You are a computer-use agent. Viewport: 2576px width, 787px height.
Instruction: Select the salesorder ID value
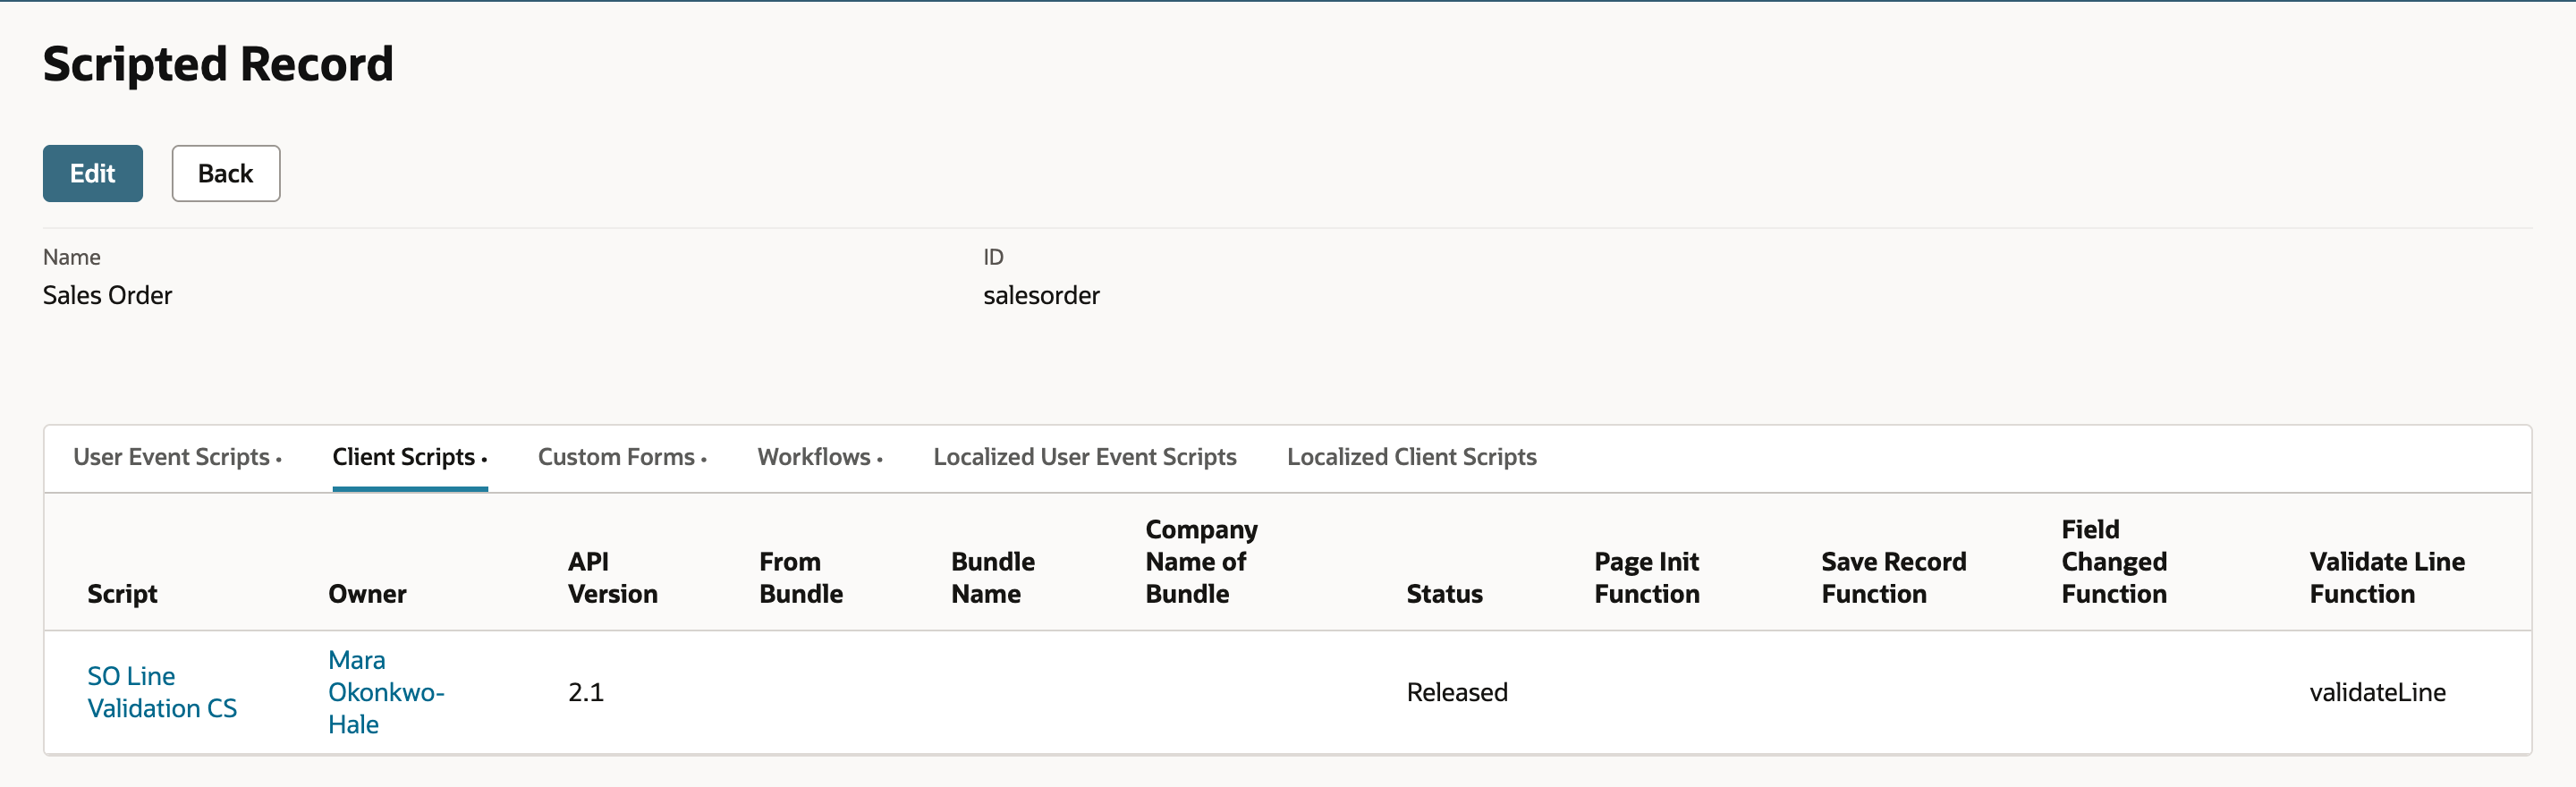coord(1041,295)
